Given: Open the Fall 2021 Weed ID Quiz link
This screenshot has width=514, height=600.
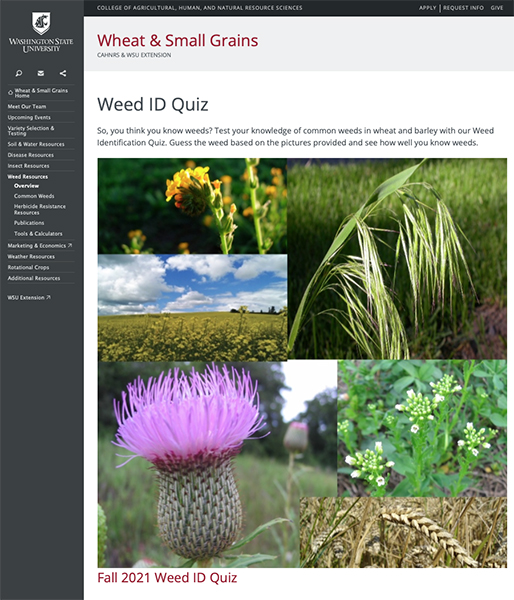Looking at the screenshot, I should pyautogui.click(x=167, y=577).
